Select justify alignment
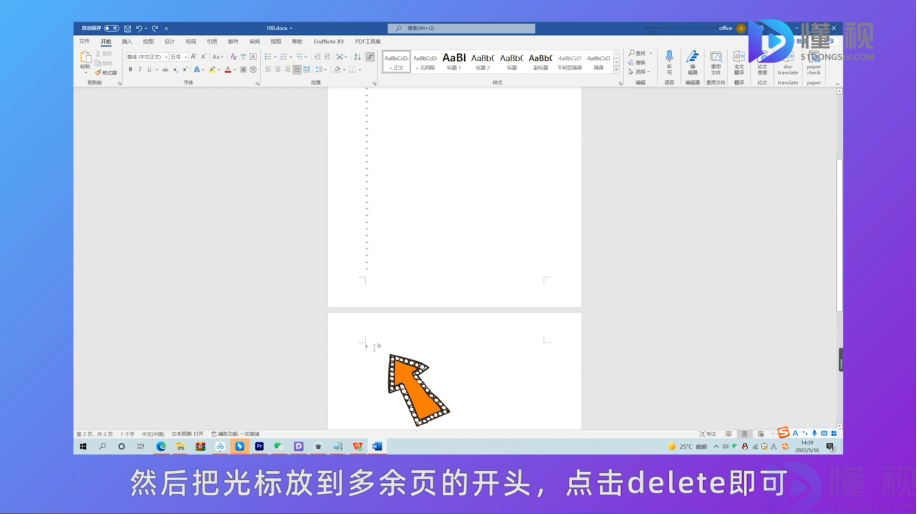The width and height of the screenshot is (917, 514). click(297, 70)
